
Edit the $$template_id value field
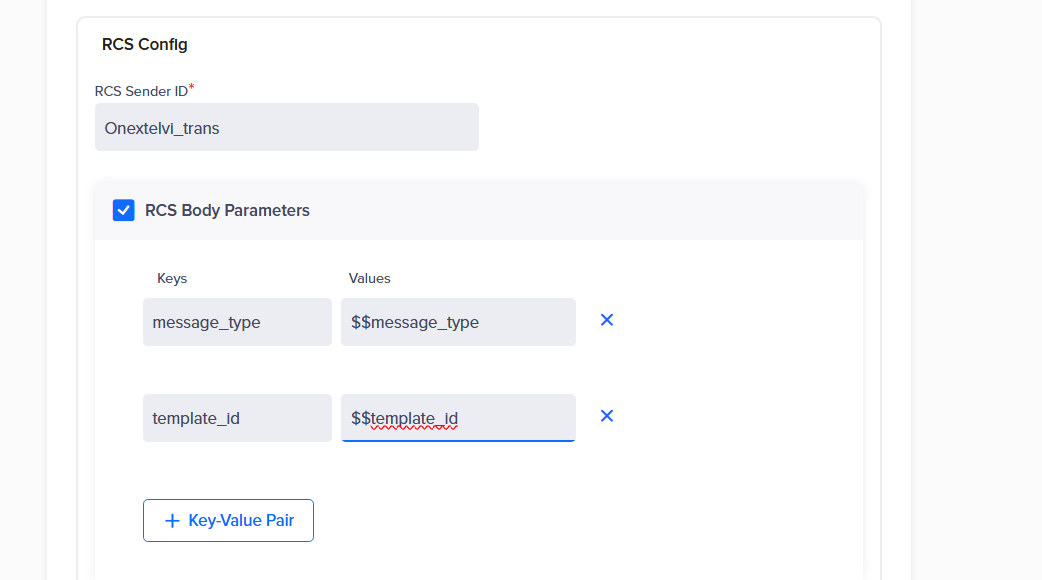(x=459, y=418)
